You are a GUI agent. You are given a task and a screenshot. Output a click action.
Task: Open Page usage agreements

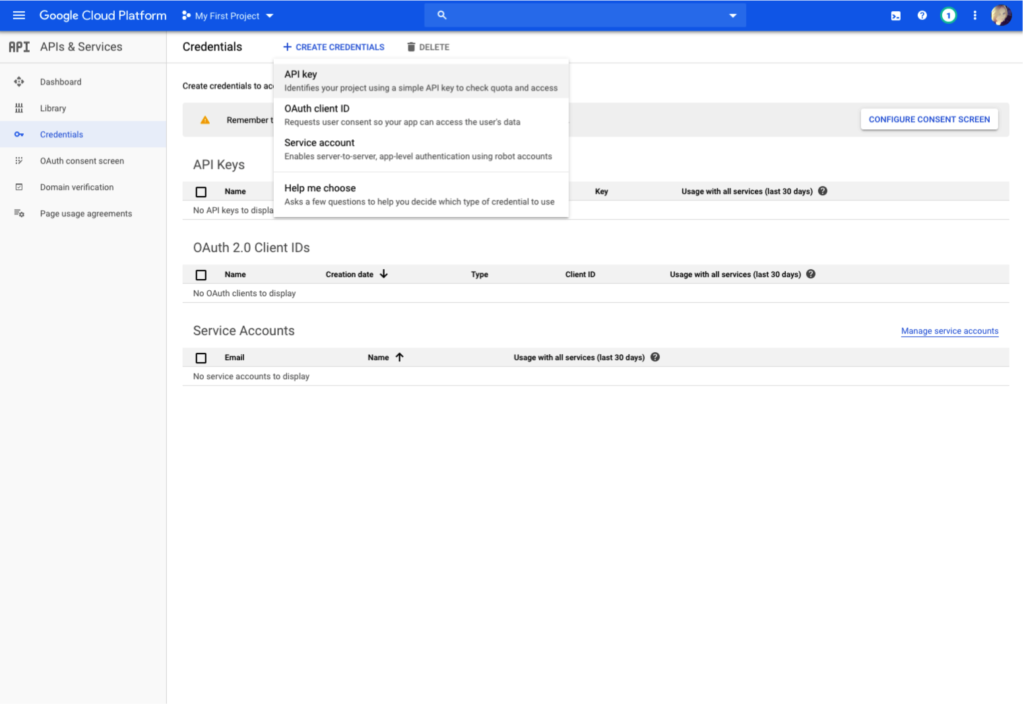[x=83, y=213]
